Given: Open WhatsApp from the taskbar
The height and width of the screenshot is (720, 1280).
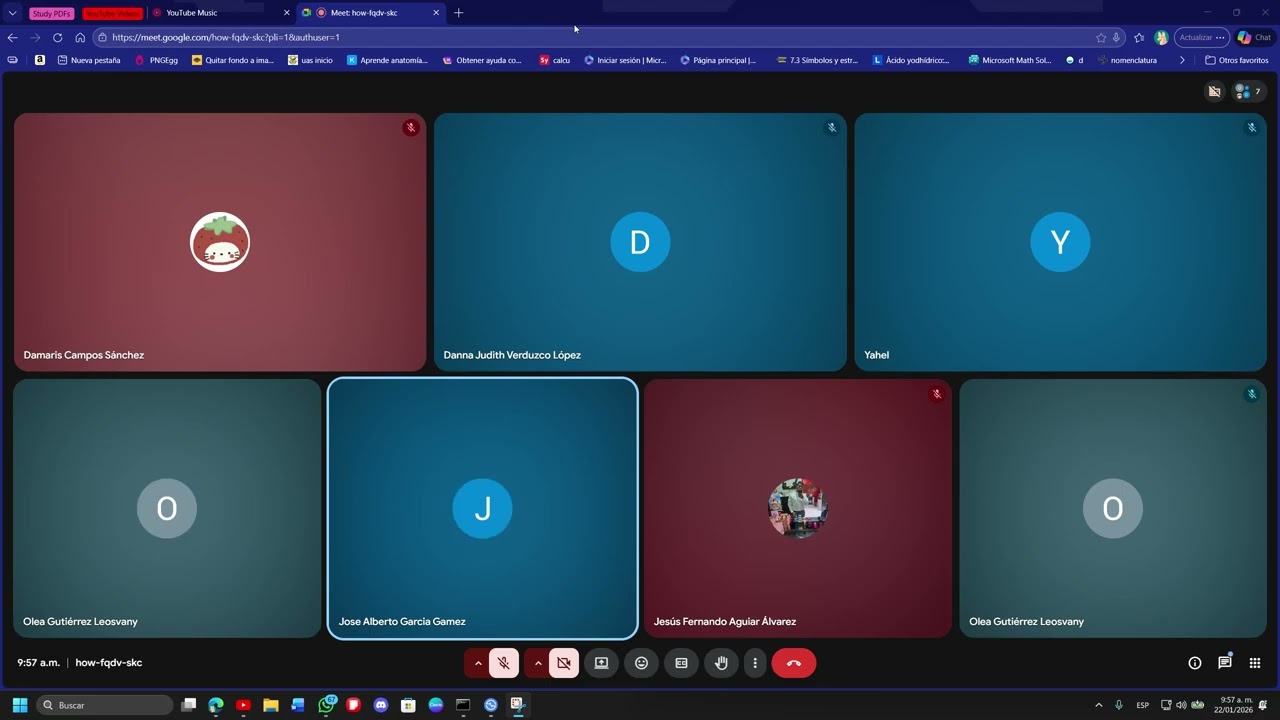Looking at the screenshot, I should (x=326, y=705).
